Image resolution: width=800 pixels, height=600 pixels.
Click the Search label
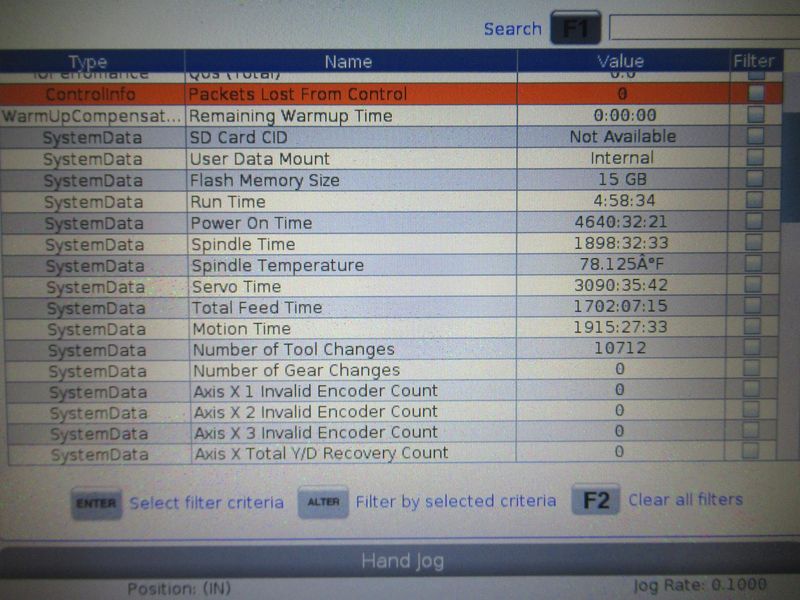pyautogui.click(x=512, y=29)
